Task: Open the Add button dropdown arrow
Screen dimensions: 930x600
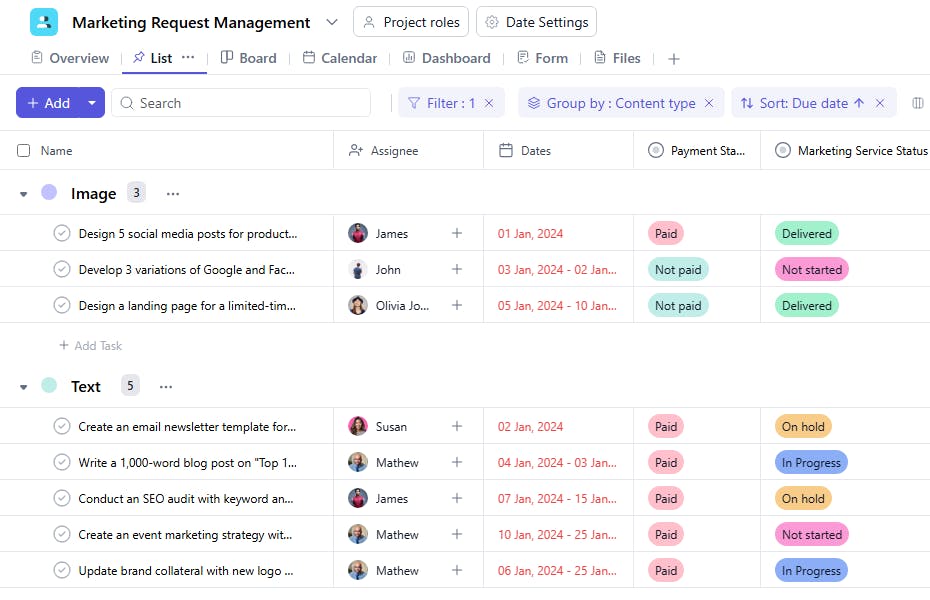Action: click(x=92, y=103)
